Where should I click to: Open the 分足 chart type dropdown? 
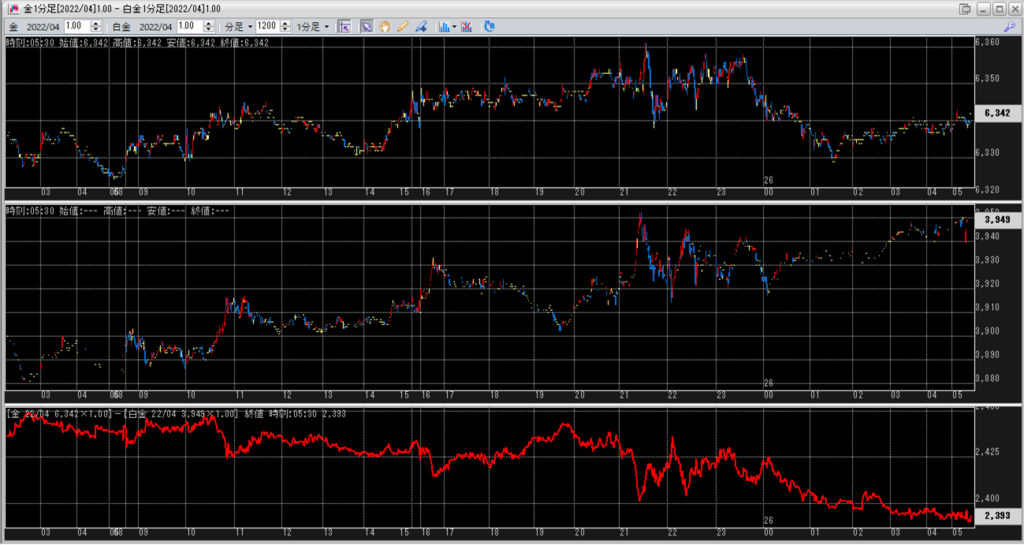point(236,26)
